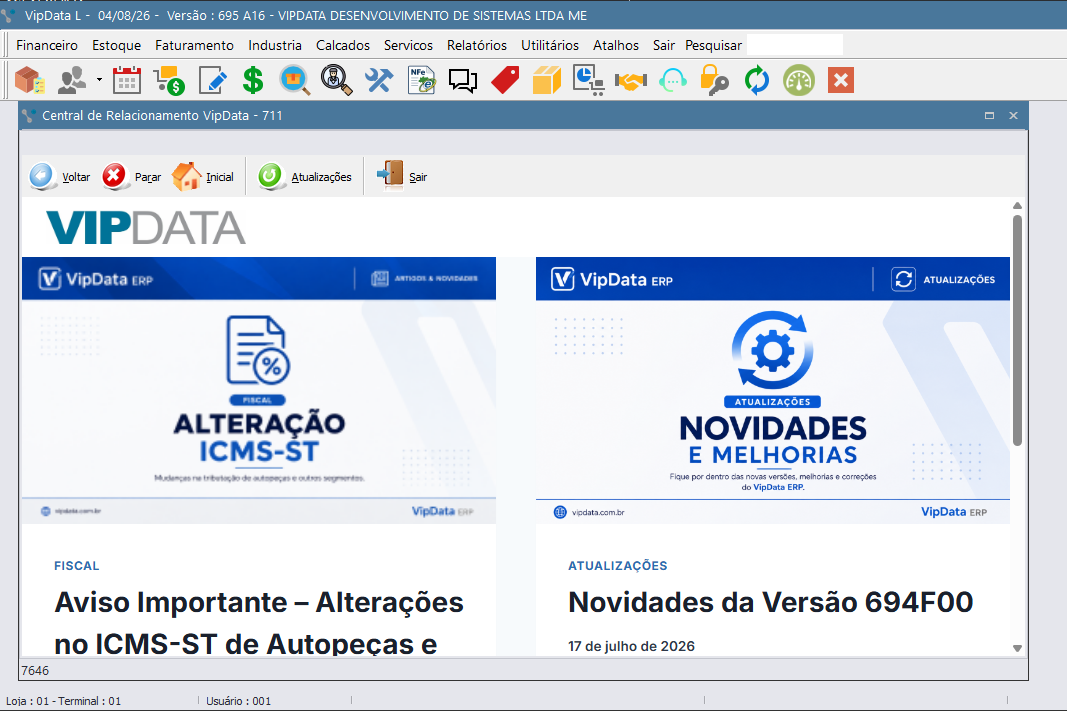Open the Utilitários menu
The width and height of the screenshot is (1067, 711).
550,45
